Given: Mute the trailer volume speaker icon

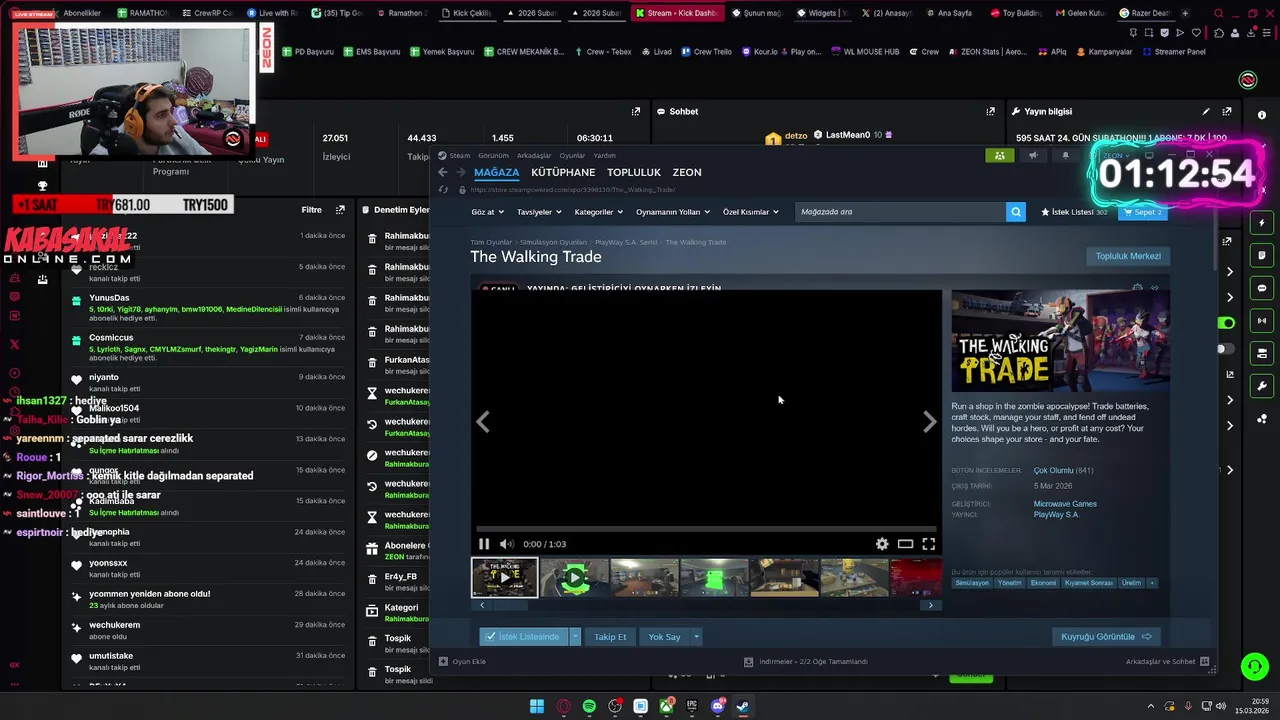Looking at the screenshot, I should coord(506,544).
